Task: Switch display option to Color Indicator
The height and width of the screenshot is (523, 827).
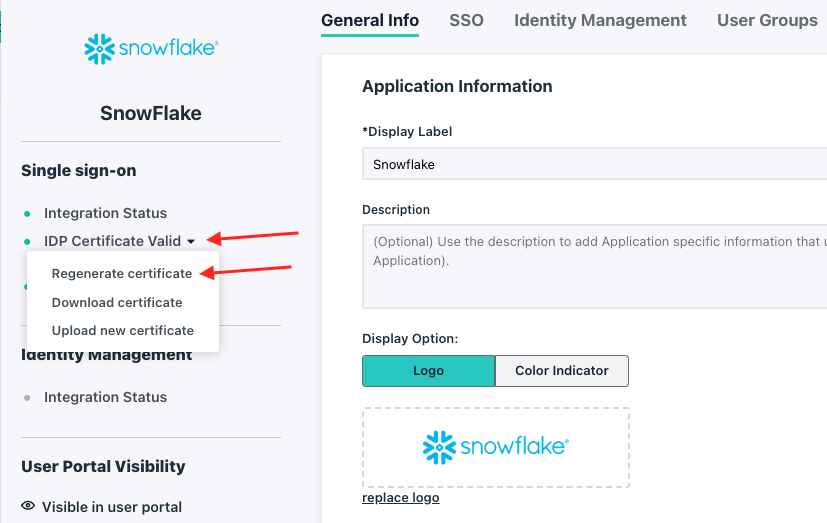Action: (562, 370)
